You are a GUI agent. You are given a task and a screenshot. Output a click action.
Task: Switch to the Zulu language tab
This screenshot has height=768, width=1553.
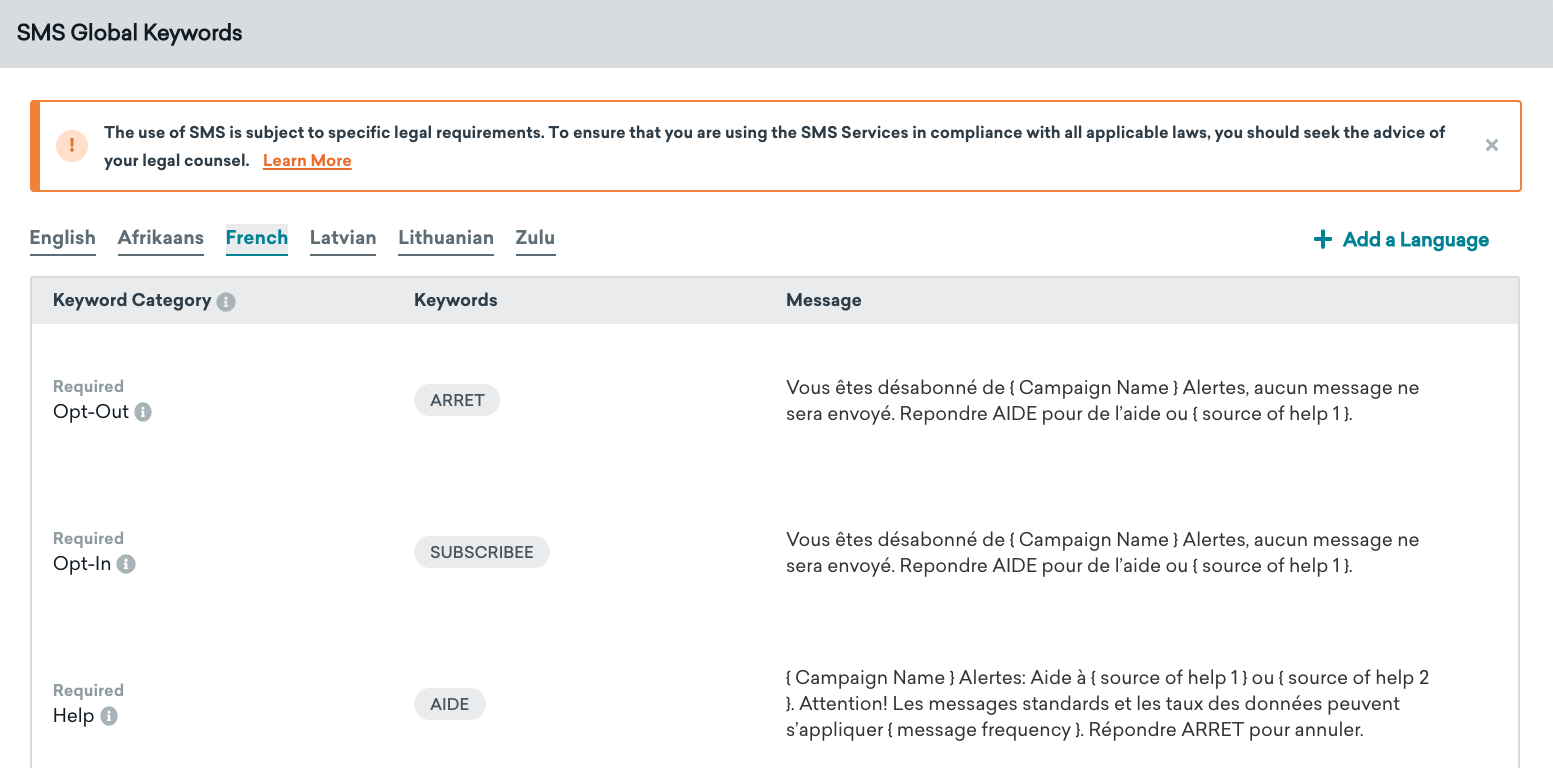coord(535,238)
